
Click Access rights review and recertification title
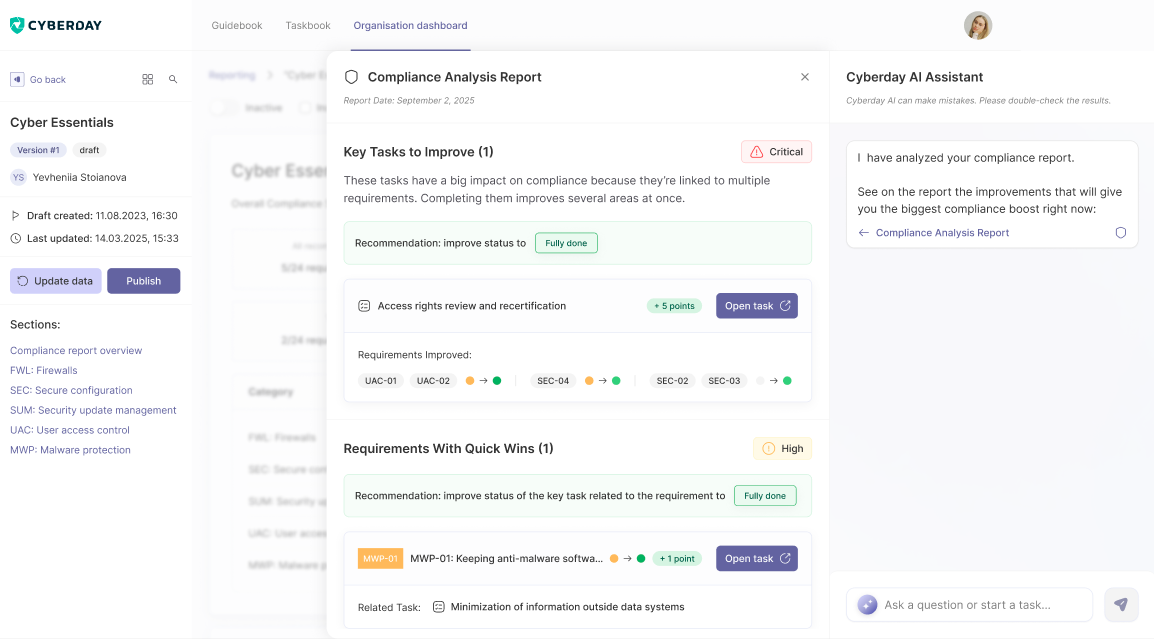[x=472, y=306]
